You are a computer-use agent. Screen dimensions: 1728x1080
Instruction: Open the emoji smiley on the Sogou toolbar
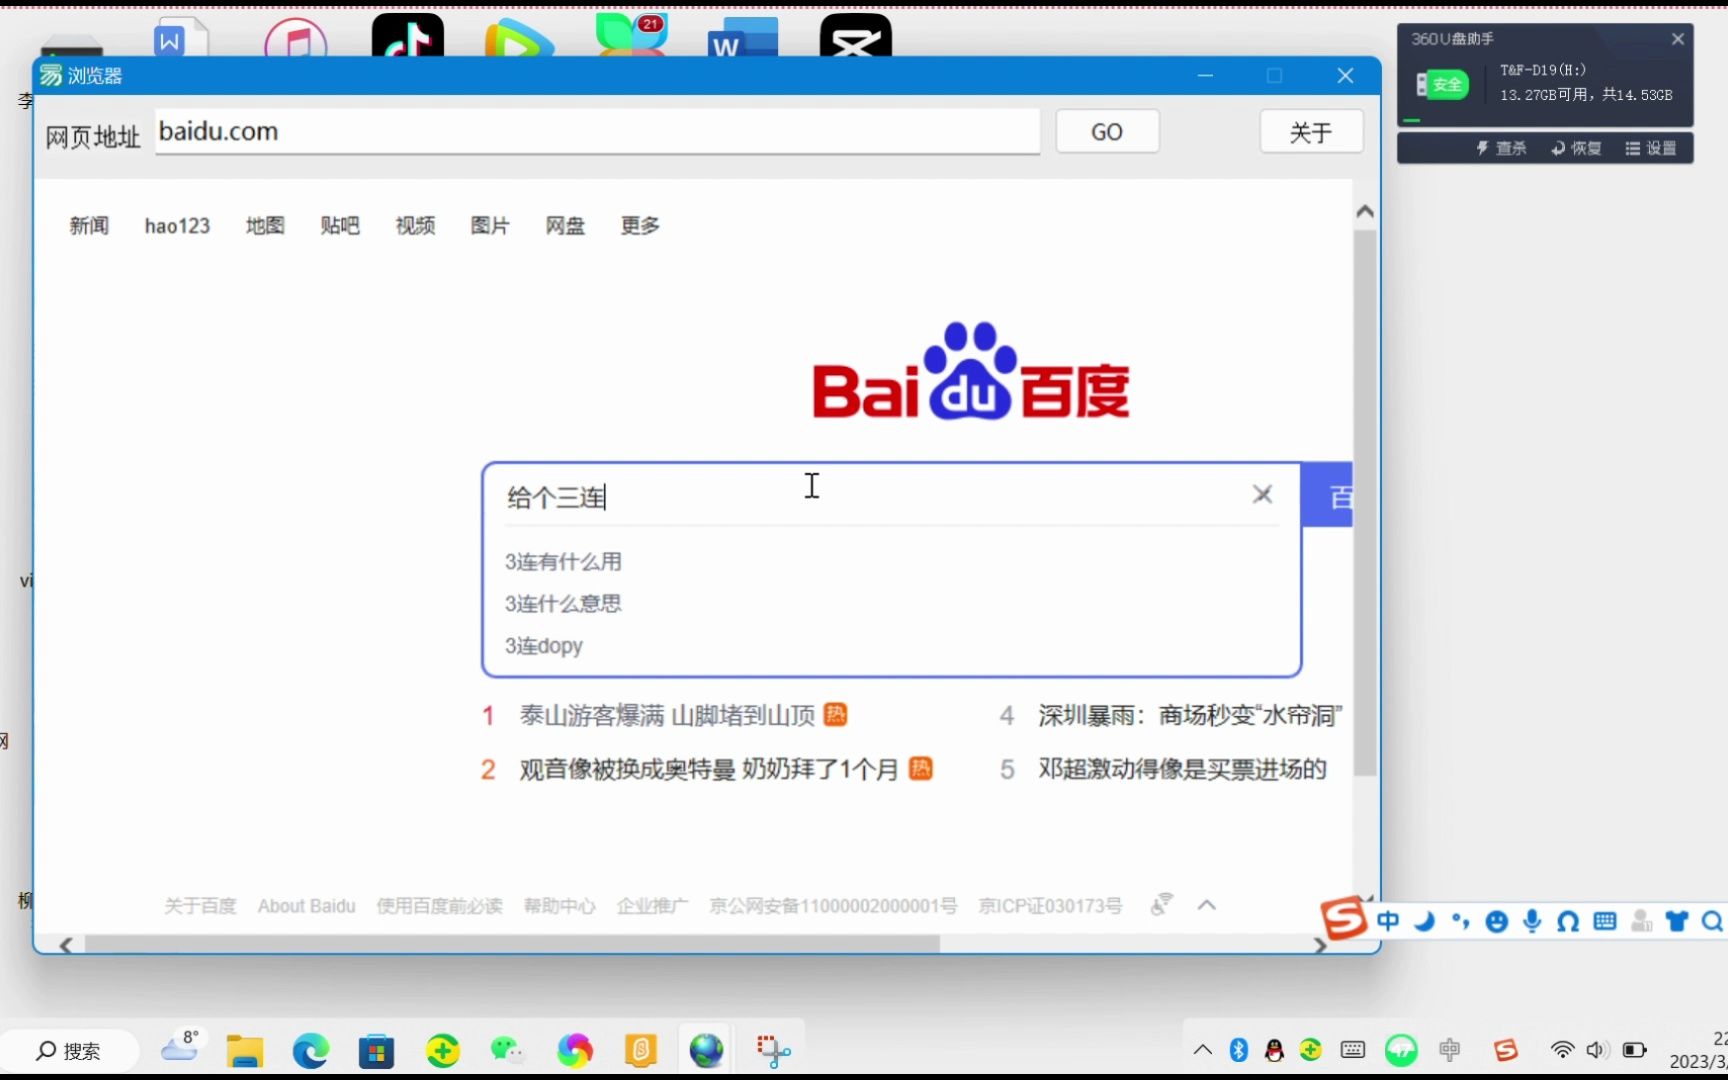tap(1496, 921)
